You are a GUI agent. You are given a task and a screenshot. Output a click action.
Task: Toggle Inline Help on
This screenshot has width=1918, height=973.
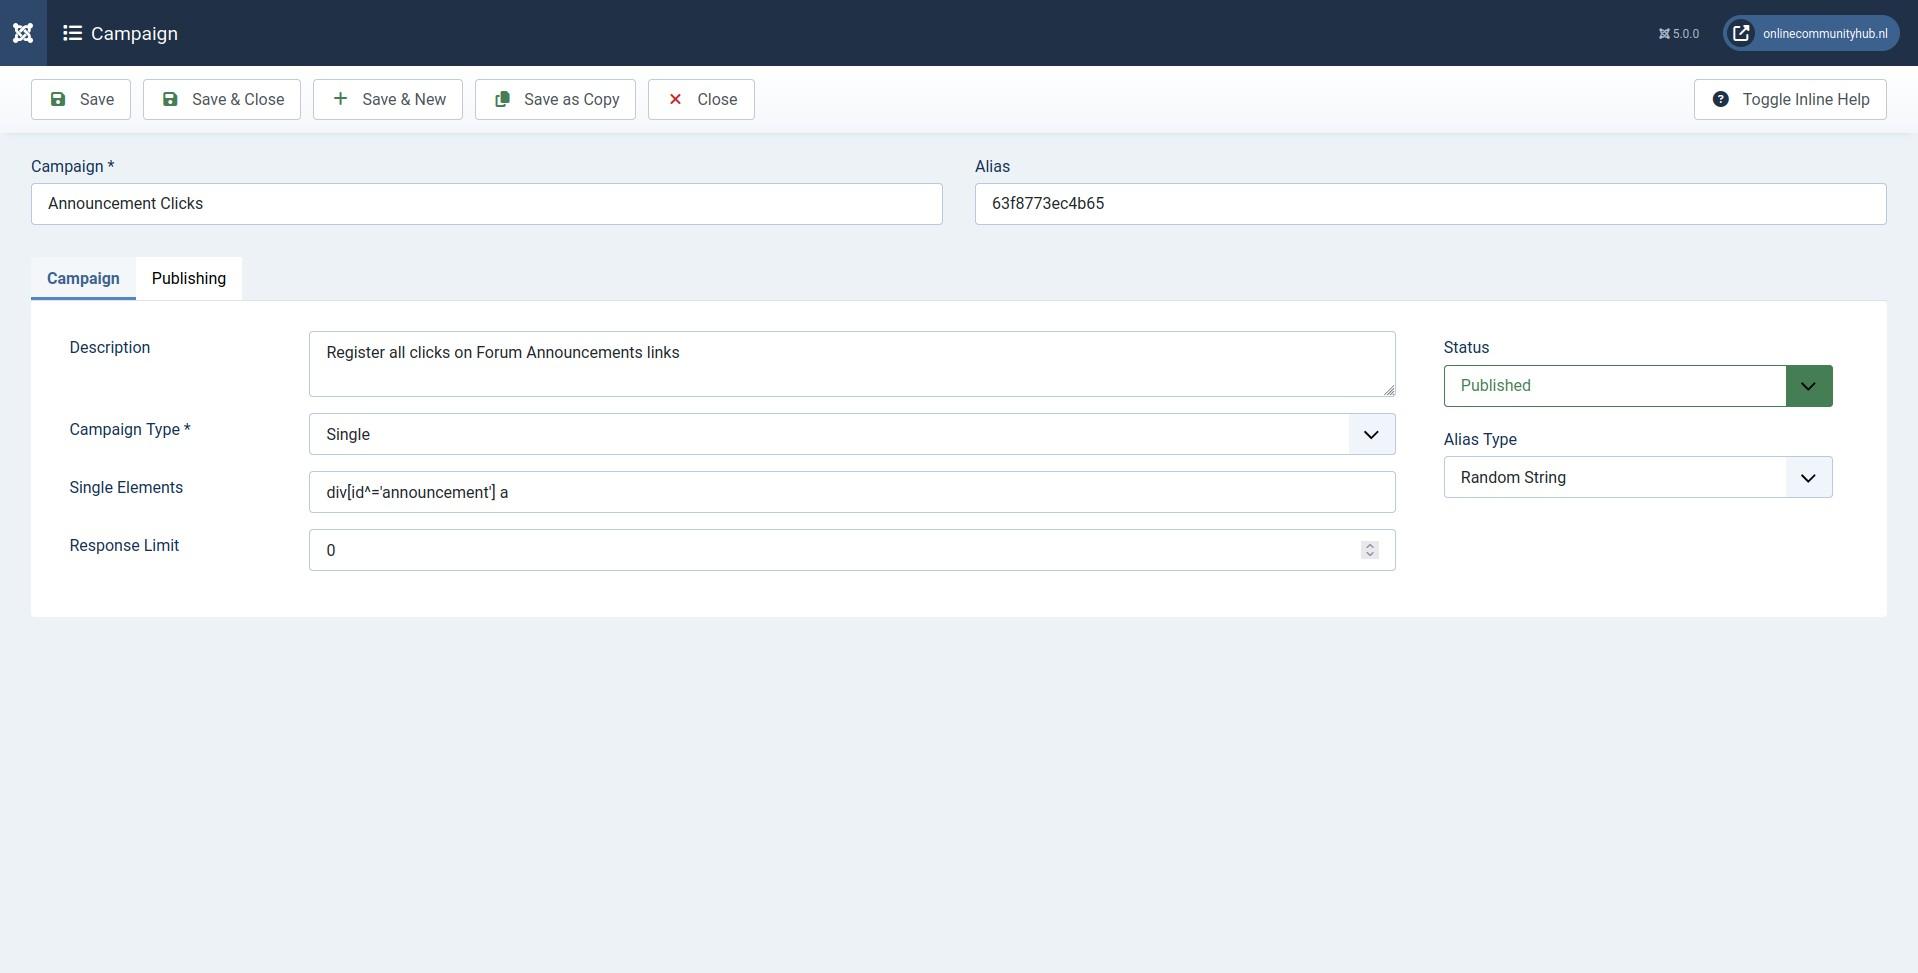(1790, 99)
